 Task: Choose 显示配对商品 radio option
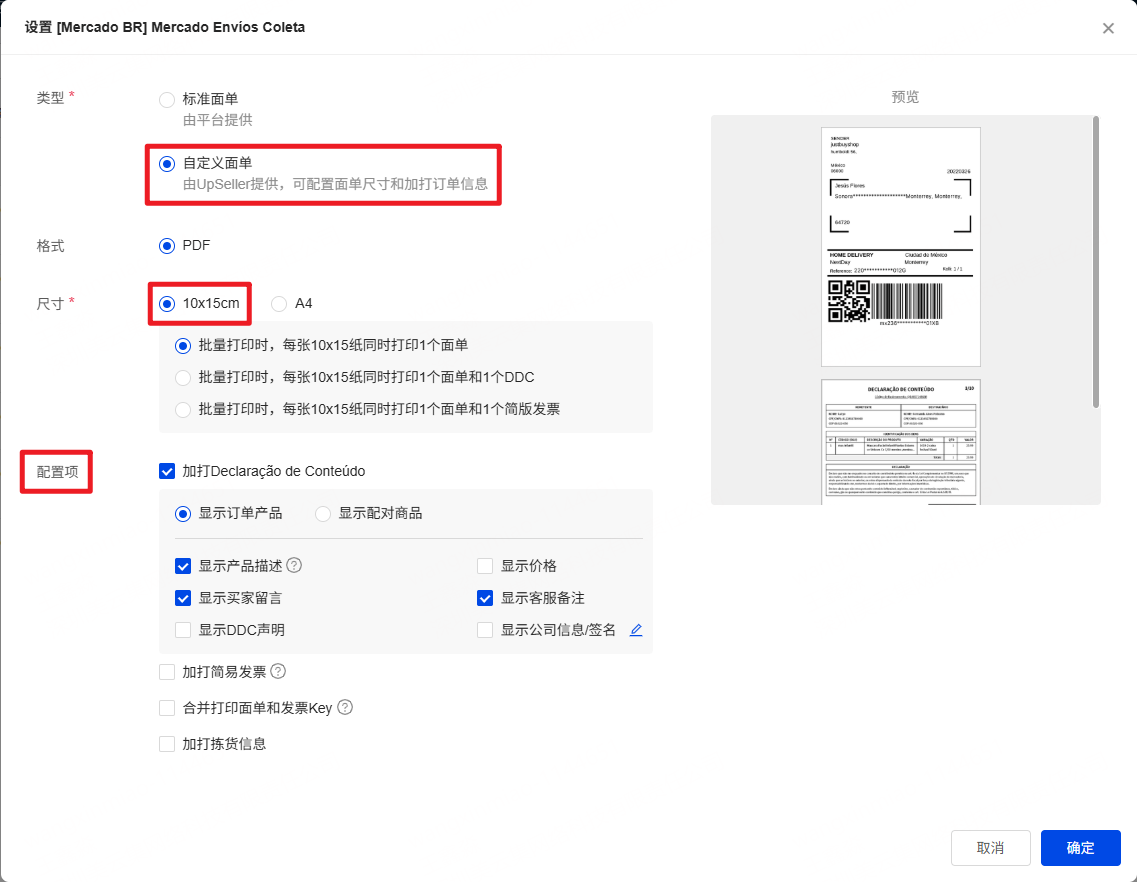coord(323,513)
